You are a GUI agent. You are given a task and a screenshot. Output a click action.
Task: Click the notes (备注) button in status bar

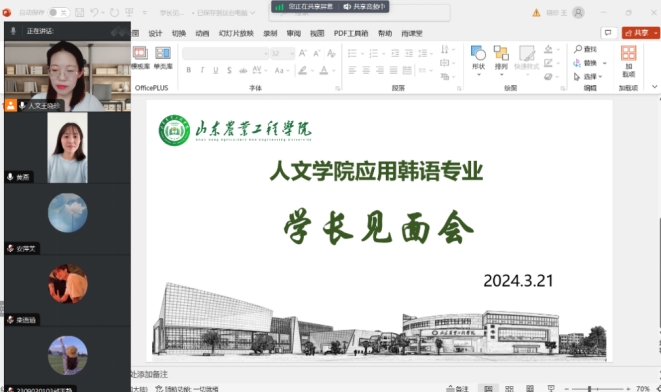pyautogui.click(x=458, y=388)
